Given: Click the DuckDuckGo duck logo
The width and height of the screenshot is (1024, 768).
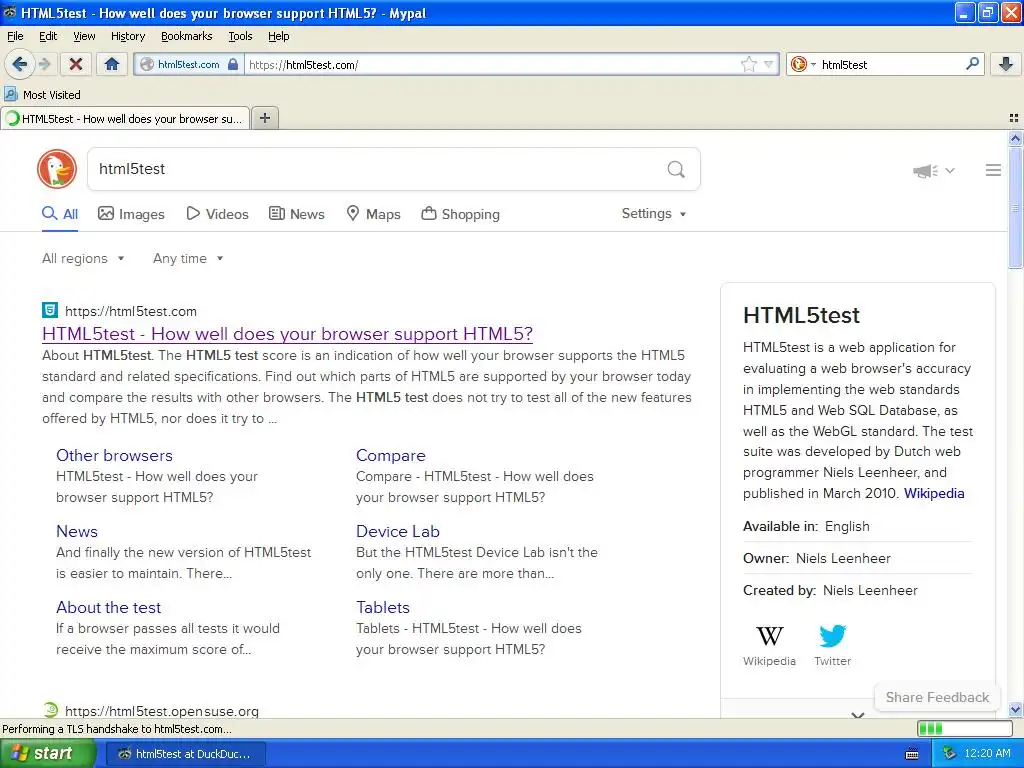Looking at the screenshot, I should pyautogui.click(x=57, y=169).
